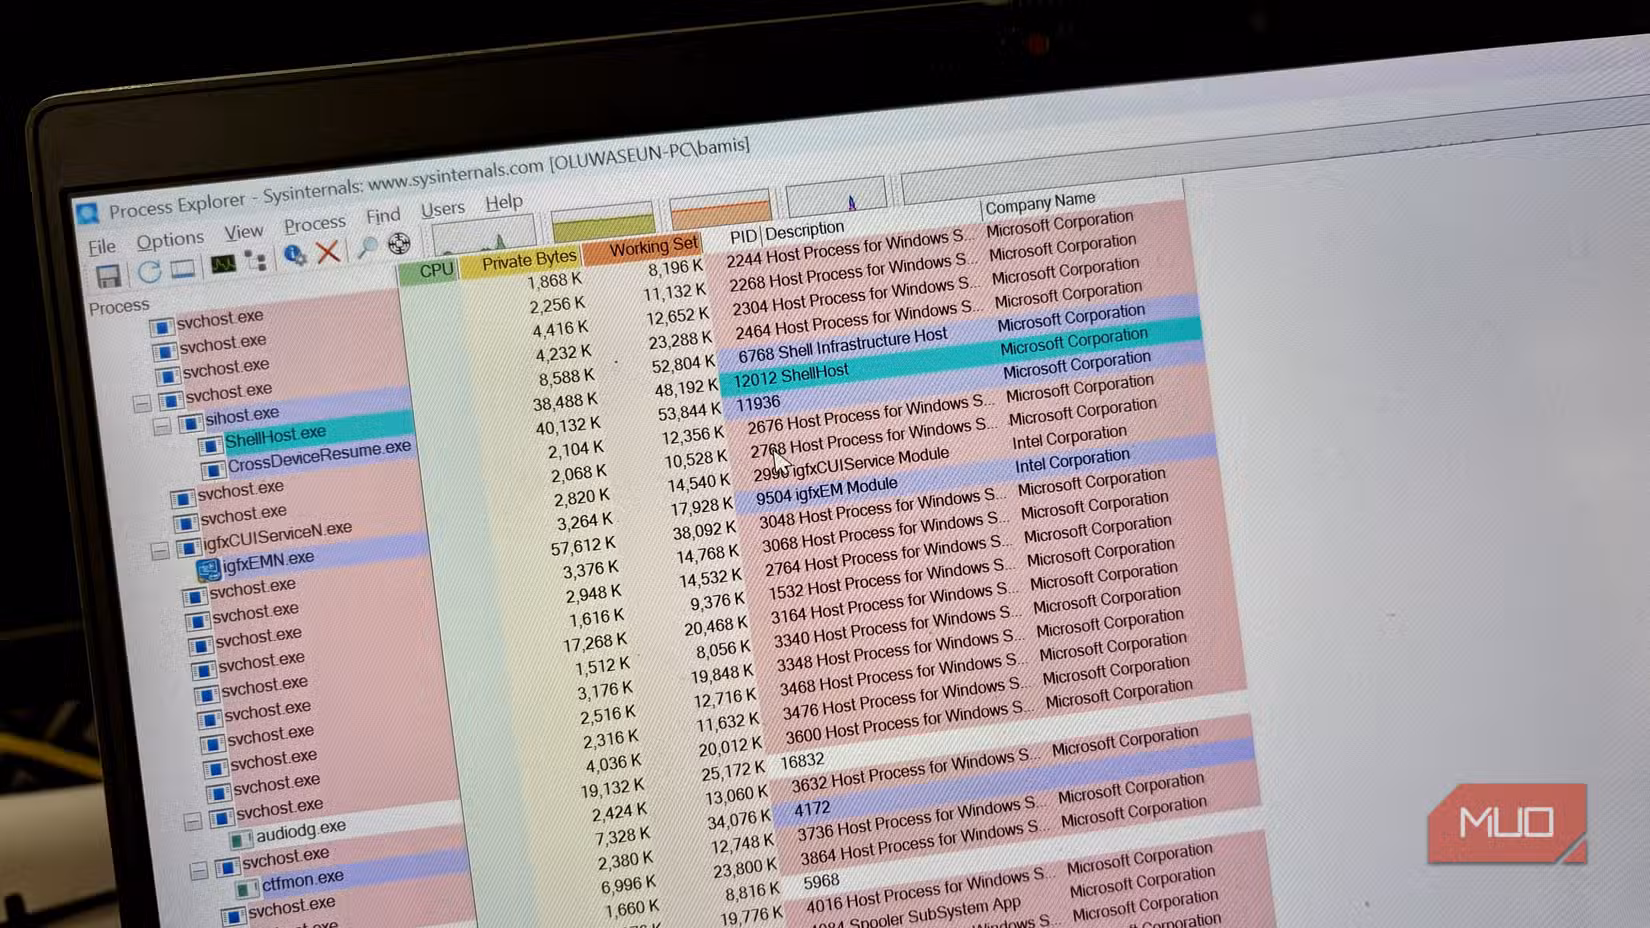Click the "Spooler SubSystem App" description
Image resolution: width=1650 pixels, height=928 pixels.
coord(936,910)
